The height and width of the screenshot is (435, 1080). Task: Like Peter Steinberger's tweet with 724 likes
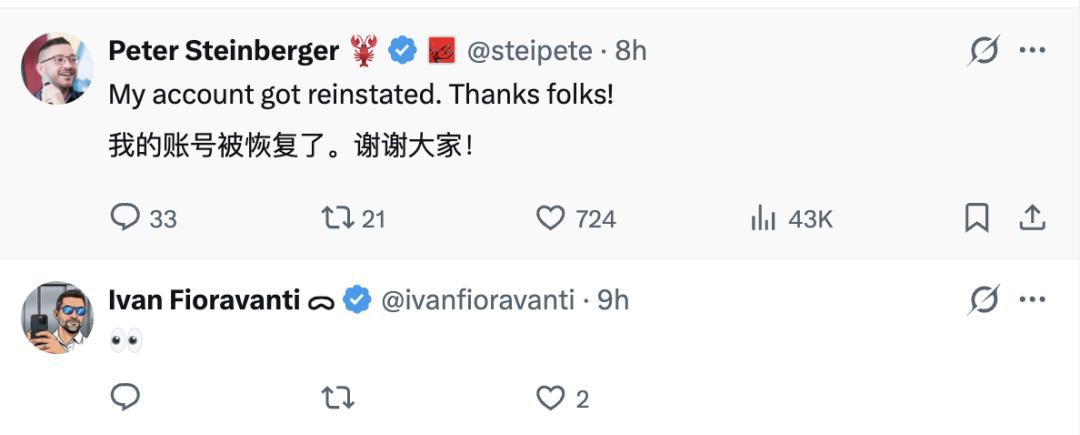552,218
